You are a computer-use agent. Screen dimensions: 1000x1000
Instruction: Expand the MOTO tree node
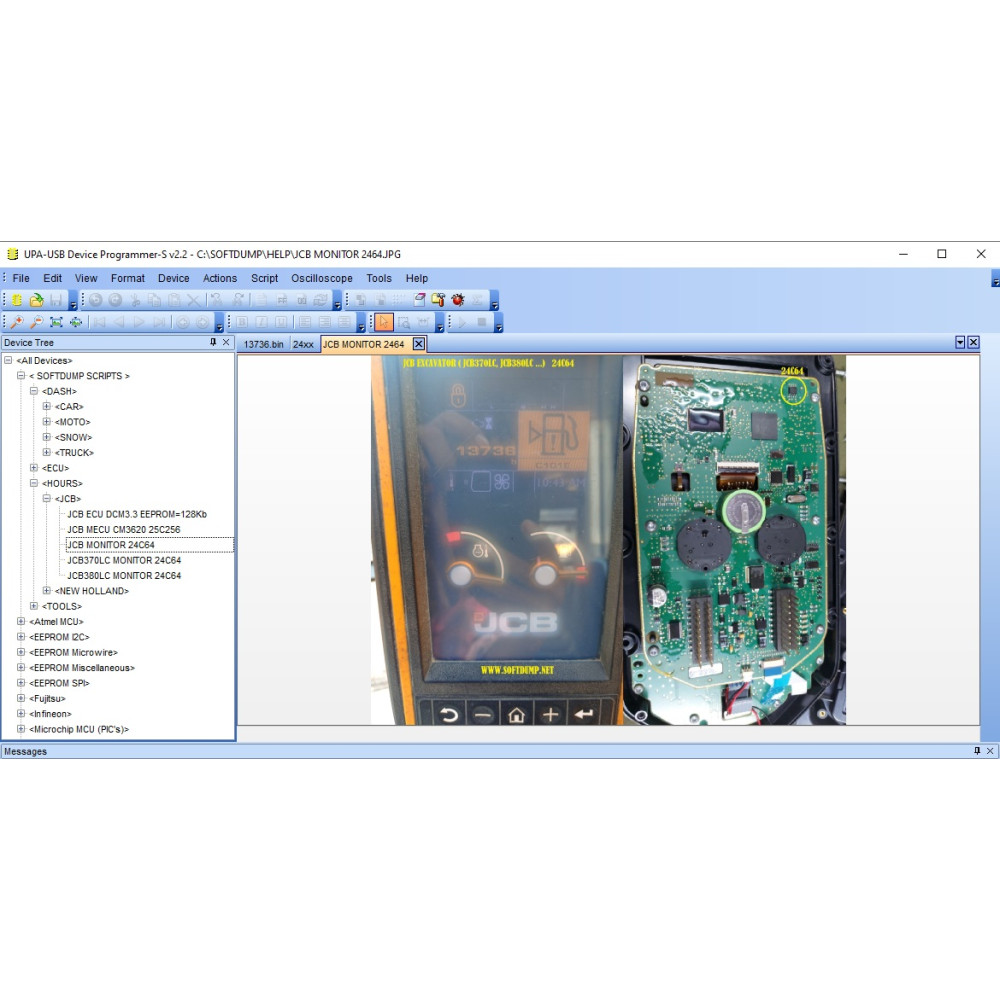pos(47,422)
